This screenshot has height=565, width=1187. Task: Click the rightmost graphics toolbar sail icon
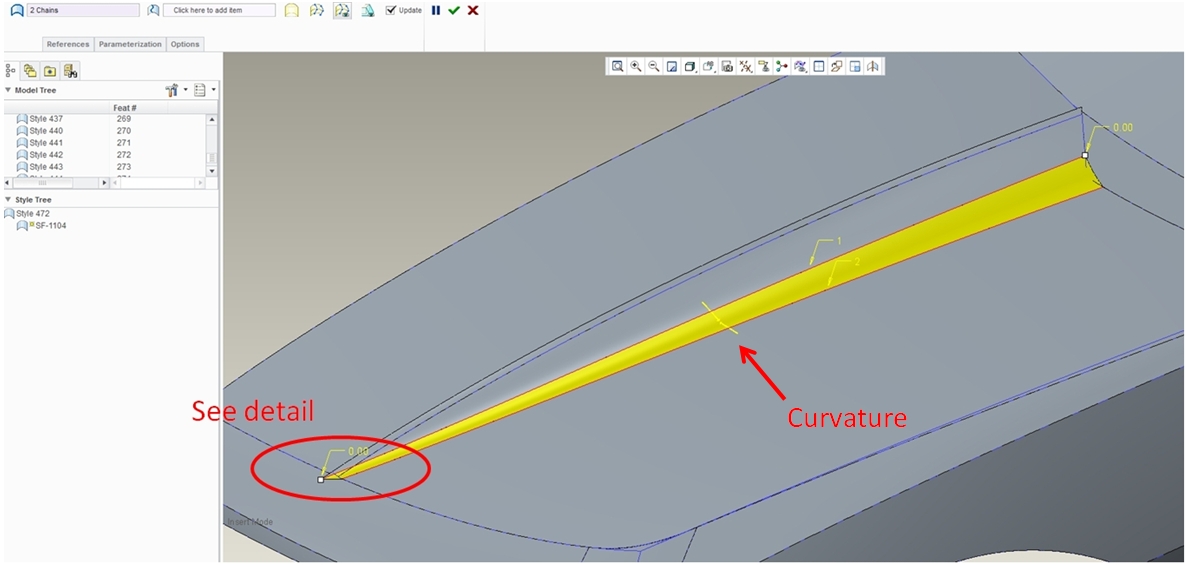pos(873,67)
